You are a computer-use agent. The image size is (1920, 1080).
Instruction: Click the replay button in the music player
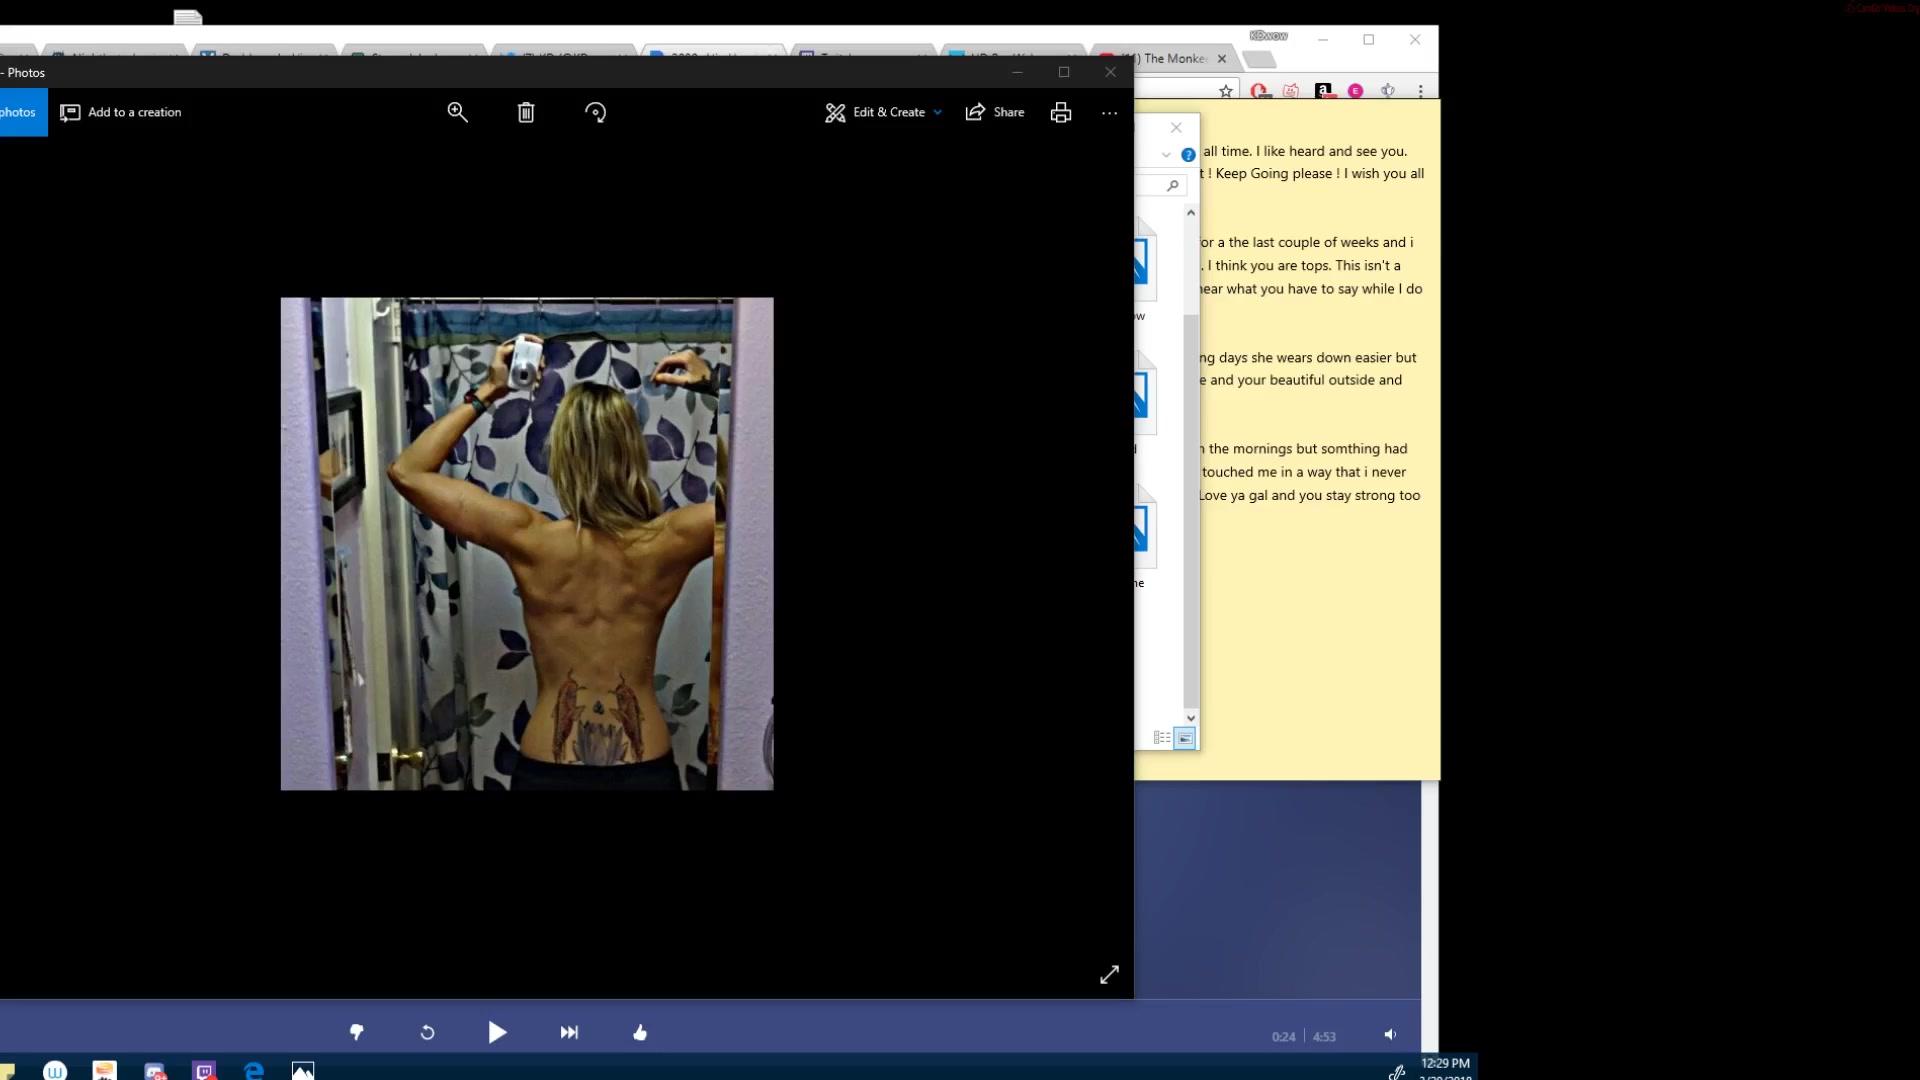pos(427,1033)
